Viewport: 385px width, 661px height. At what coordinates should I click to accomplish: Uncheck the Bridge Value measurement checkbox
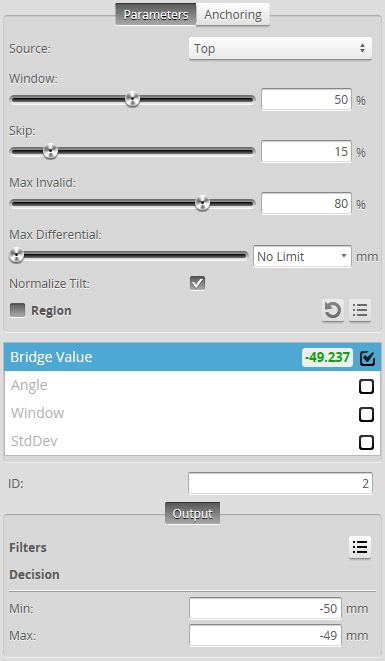(x=367, y=358)
